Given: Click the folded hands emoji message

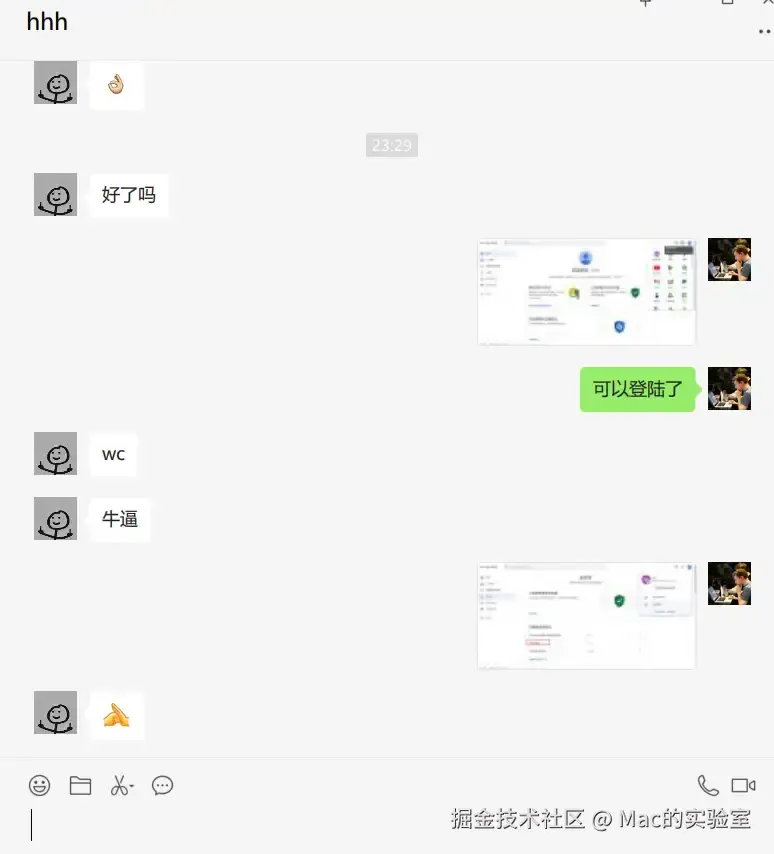Looking at the screenshot, I should point(117,715).
